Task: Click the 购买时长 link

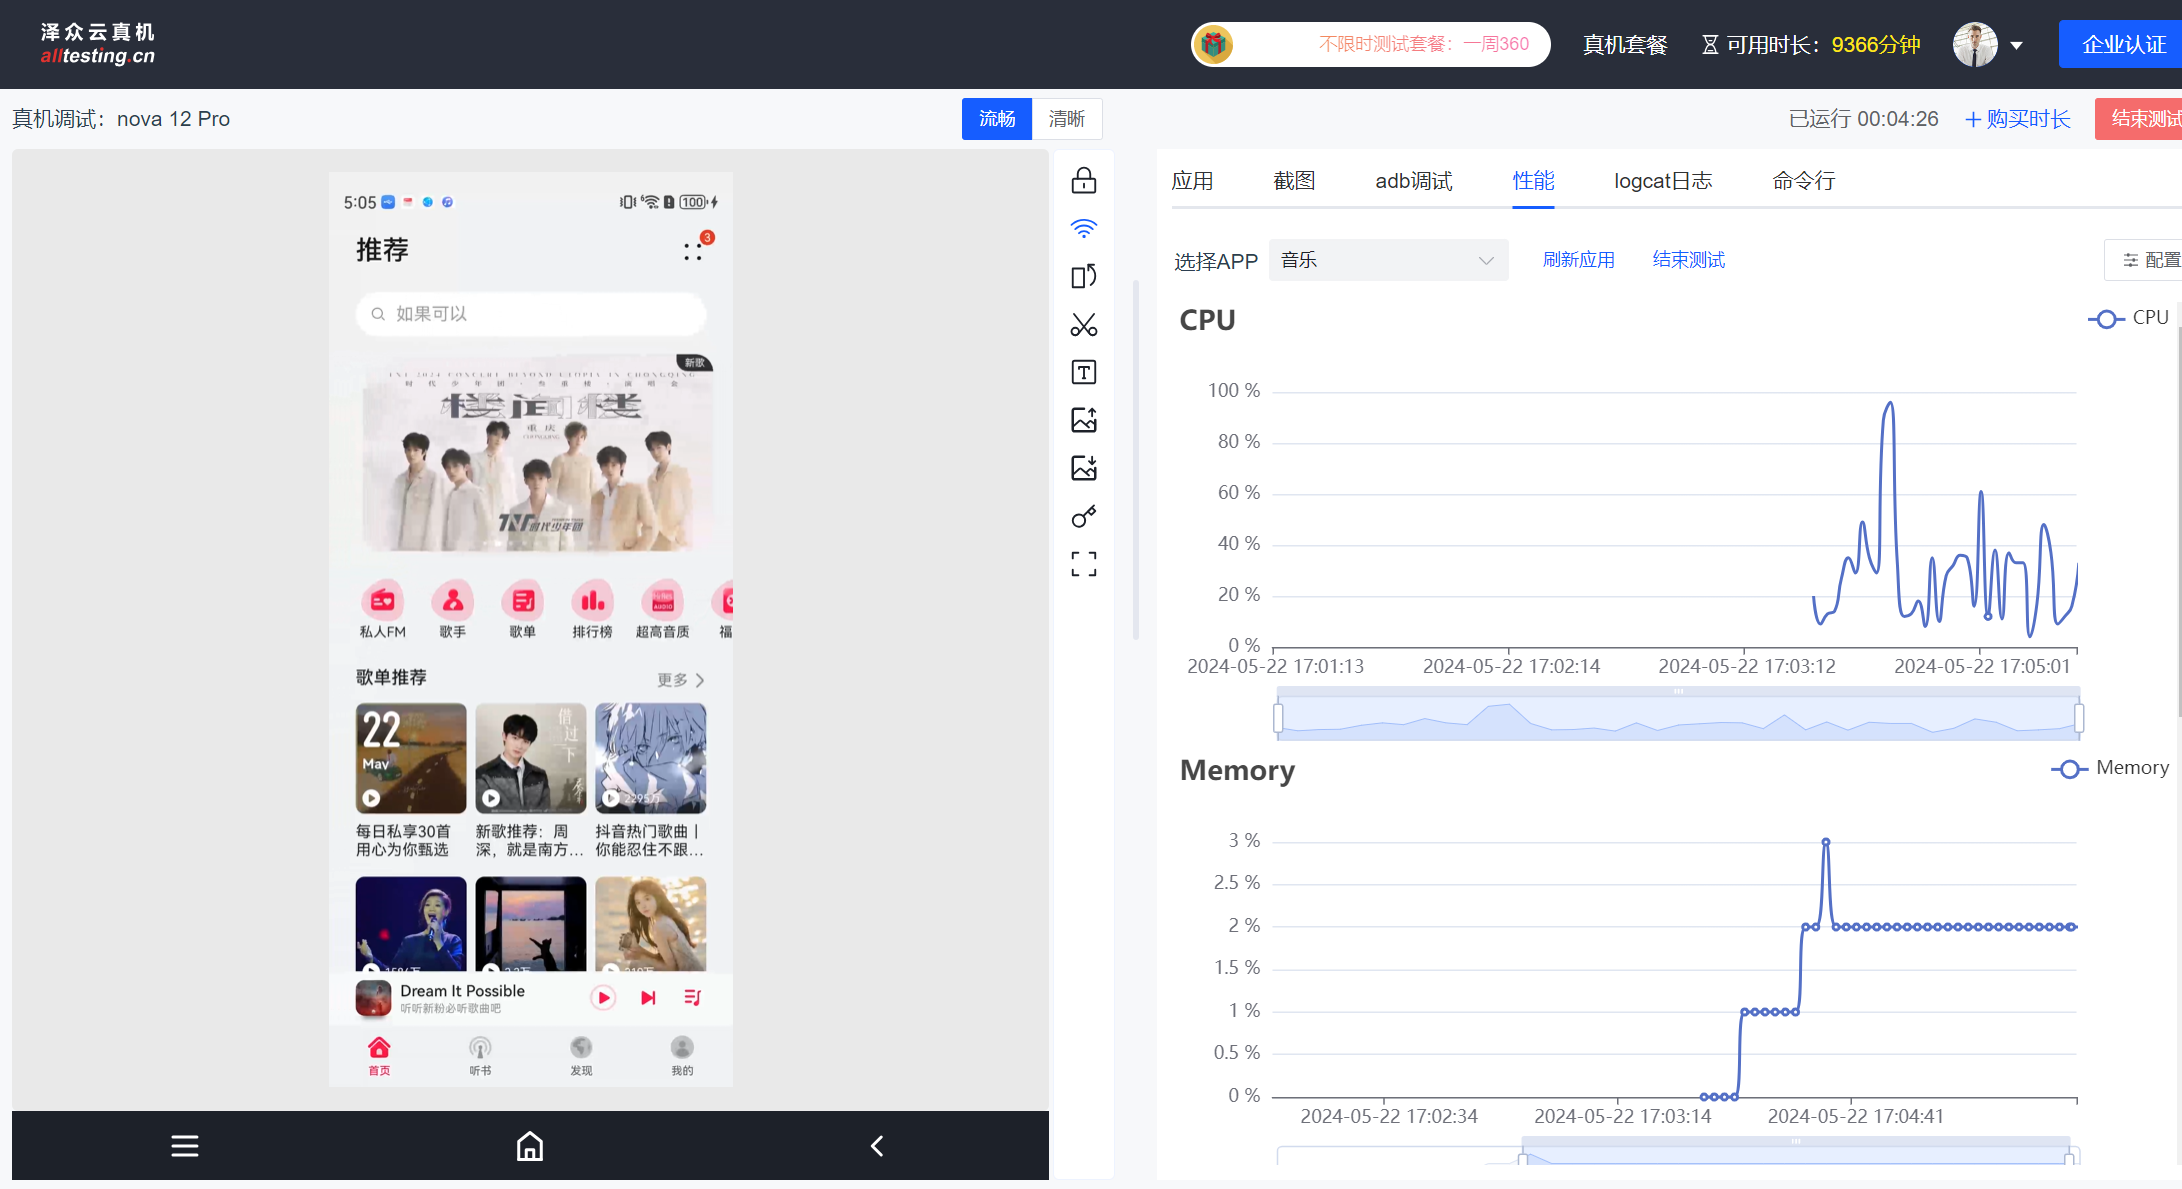Action: click(x=2018, y=119)
